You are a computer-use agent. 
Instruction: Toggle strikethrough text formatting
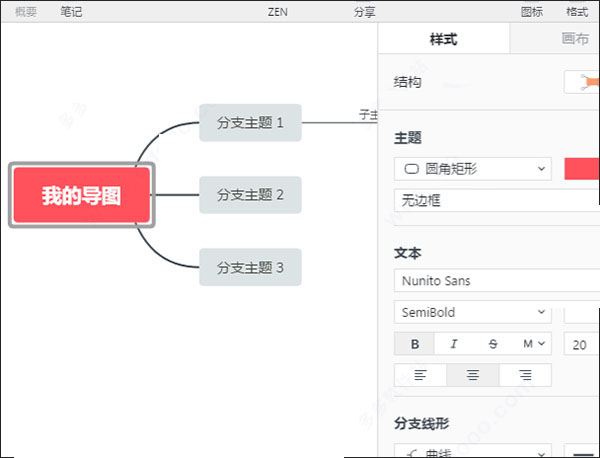coord(492,344)
